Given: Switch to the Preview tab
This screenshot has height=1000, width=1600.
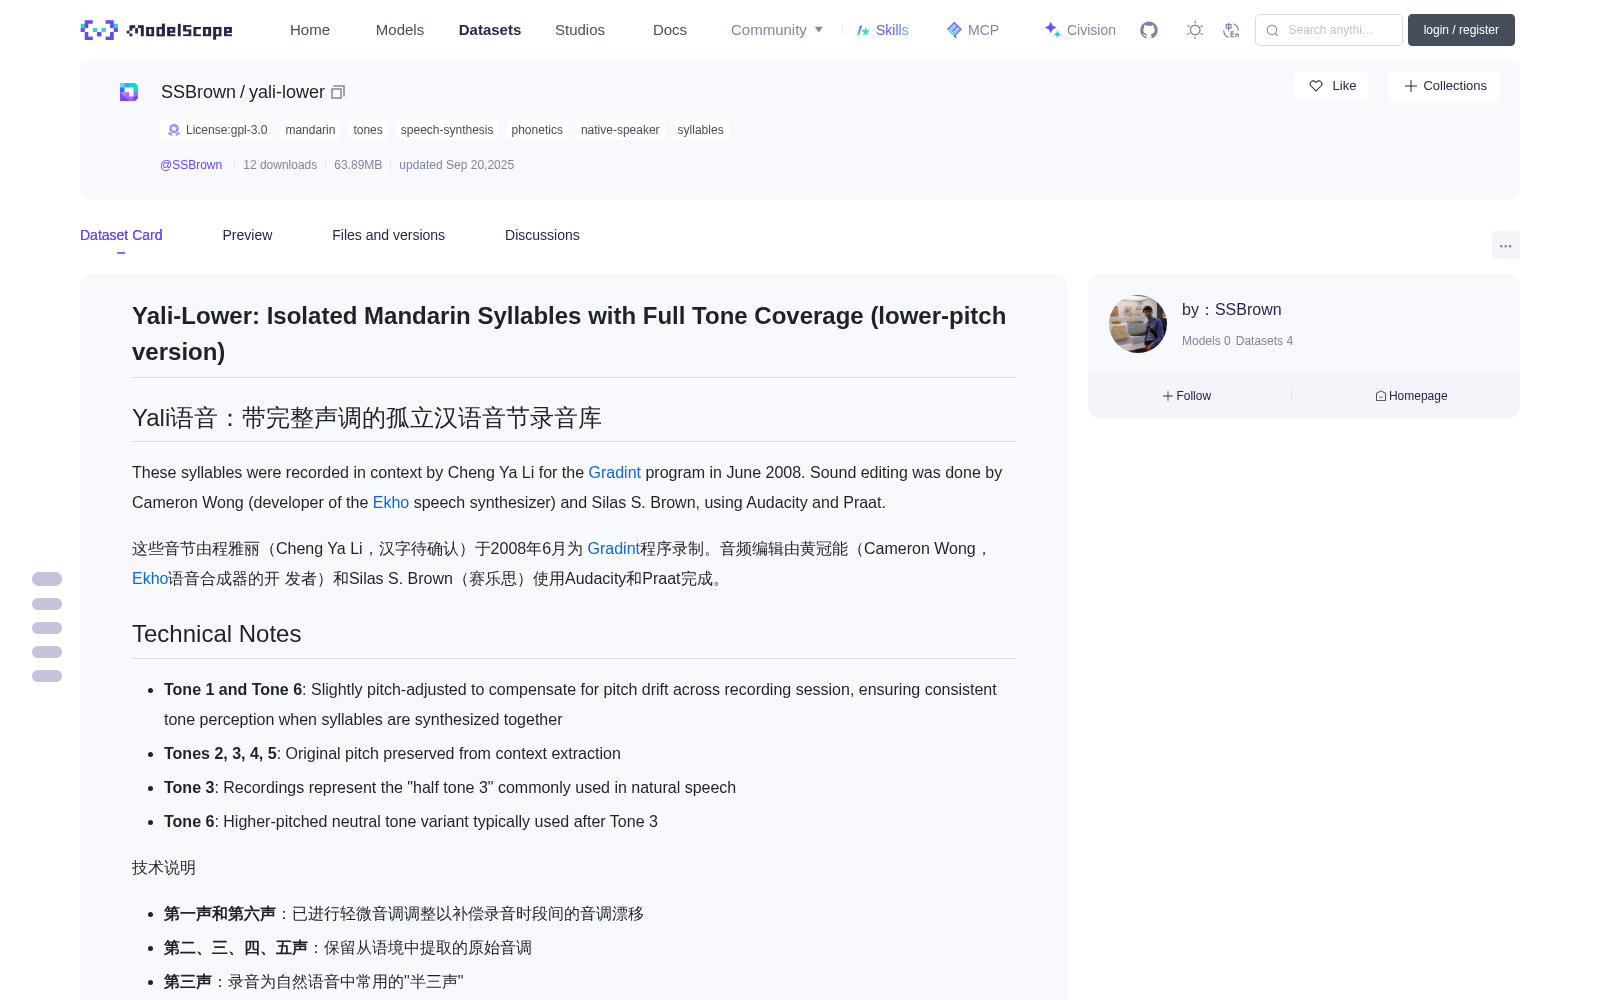Looking at the screenshot, I should [247, 235].
